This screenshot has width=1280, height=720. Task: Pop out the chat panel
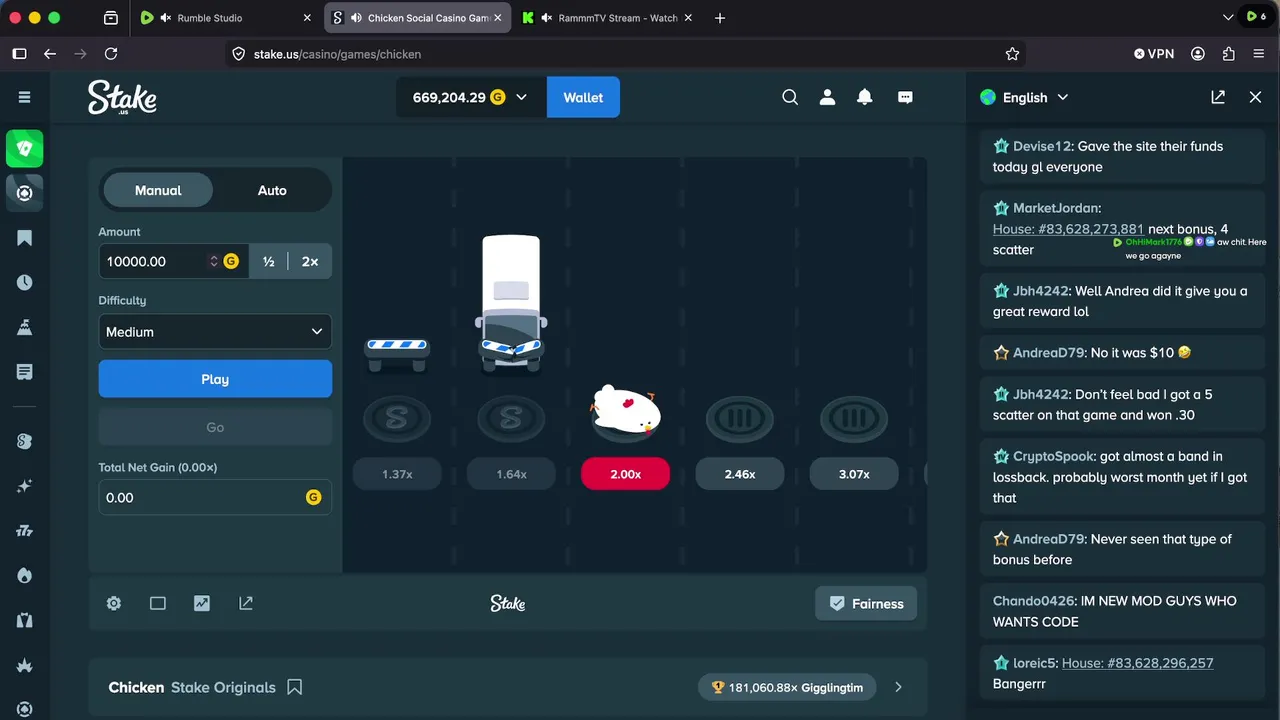point(1218,97)
